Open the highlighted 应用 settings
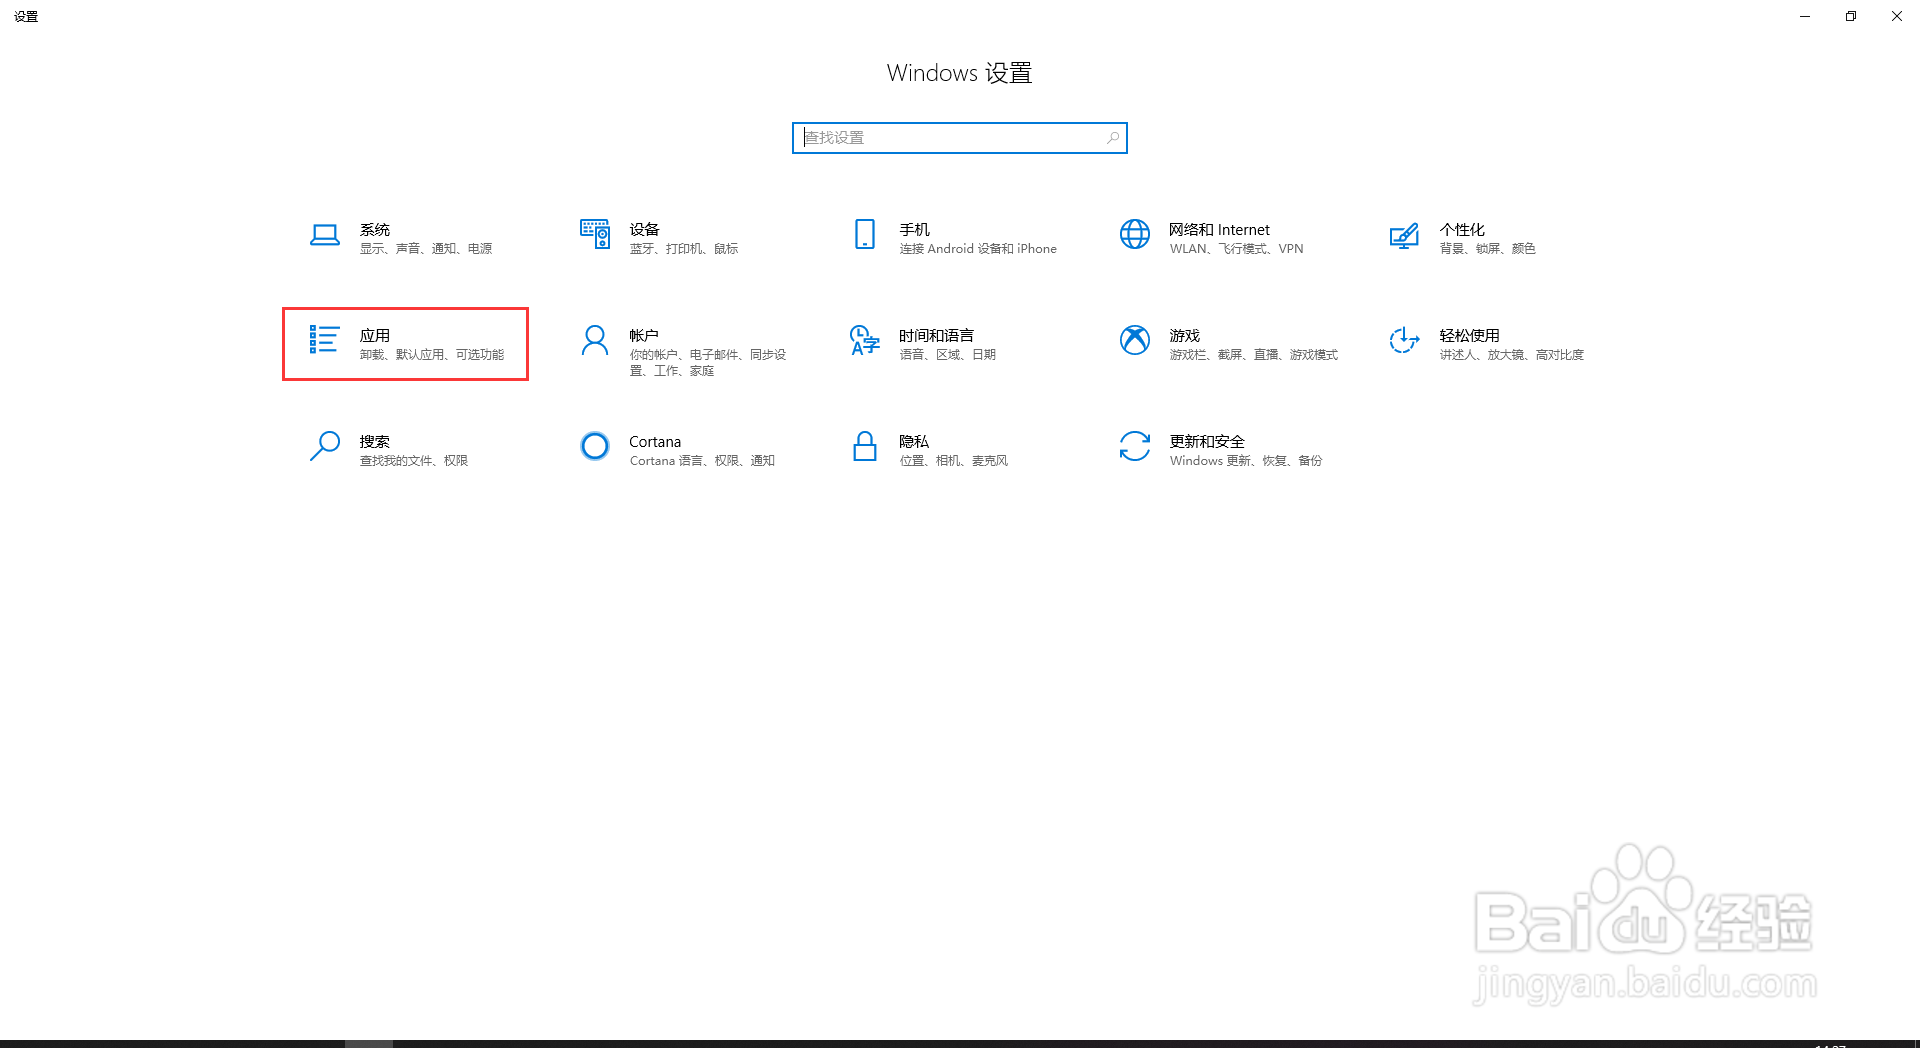This screenshot has height=1048, width=1920. click(404, 344)
